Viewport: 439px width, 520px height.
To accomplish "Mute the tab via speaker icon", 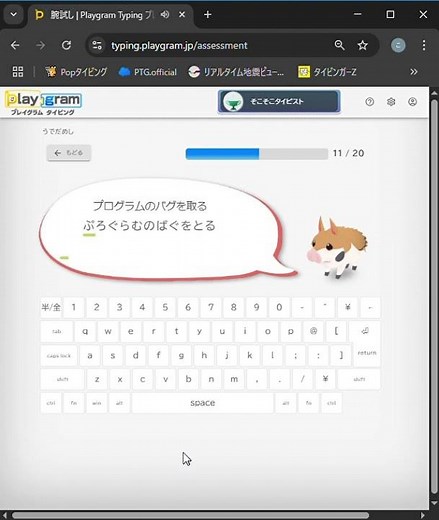I will click(x=165, y=15).
